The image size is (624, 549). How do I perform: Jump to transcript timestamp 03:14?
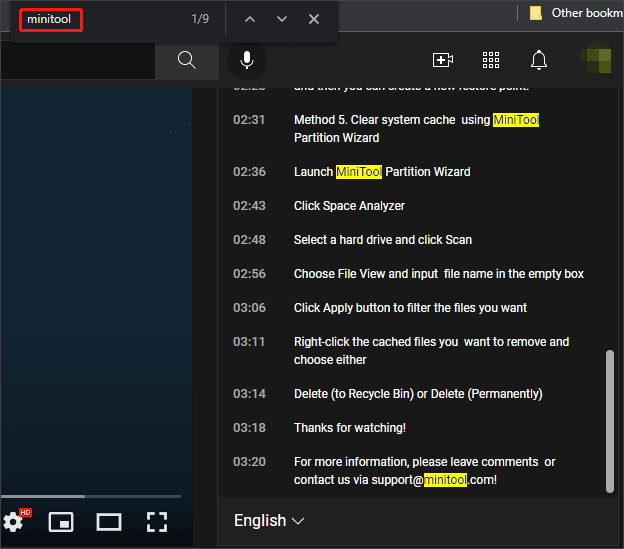249,394
